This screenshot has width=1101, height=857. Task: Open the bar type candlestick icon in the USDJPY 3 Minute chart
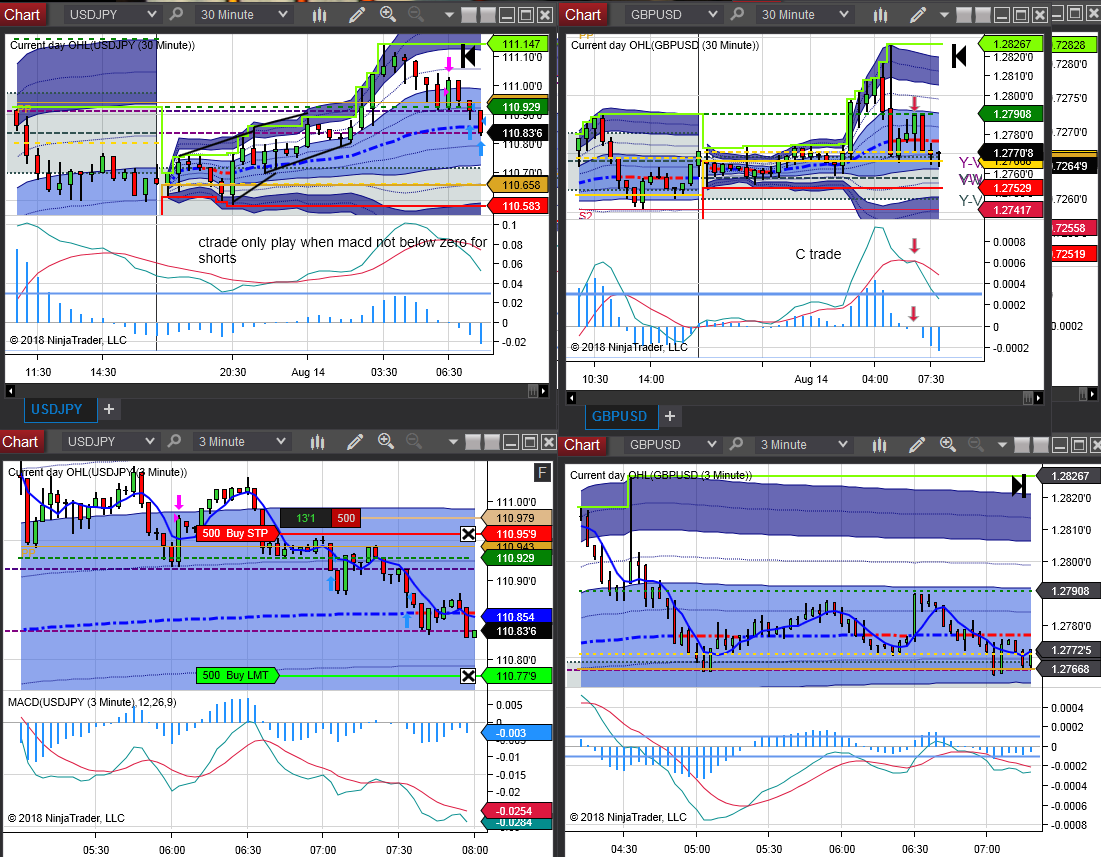(x=317, y=441)
